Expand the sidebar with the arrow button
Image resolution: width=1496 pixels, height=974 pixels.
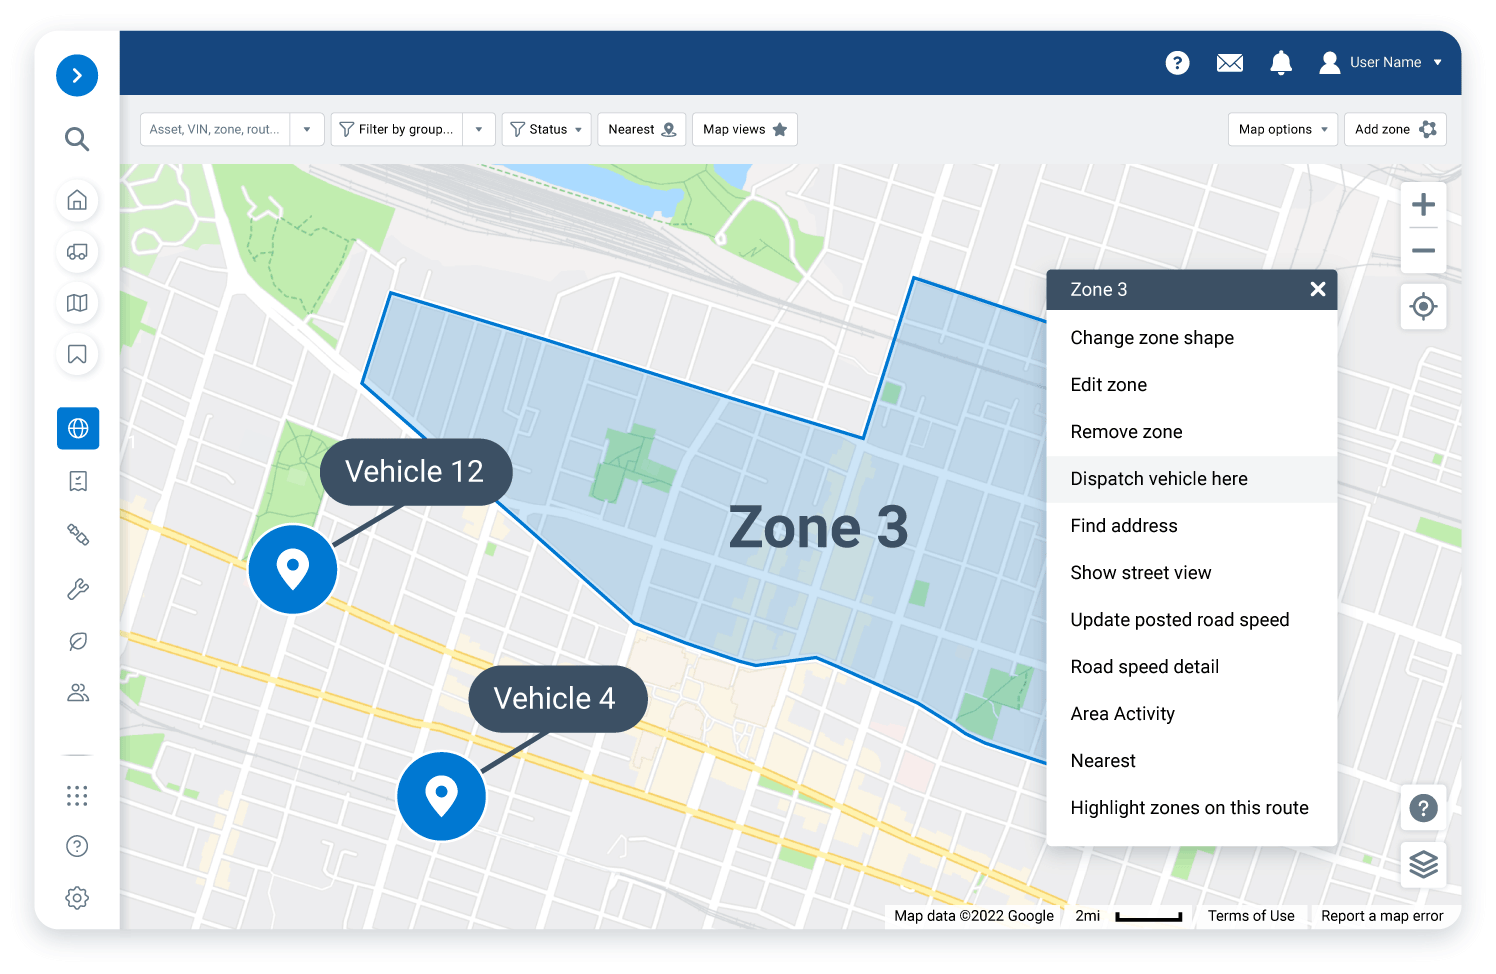77,76
